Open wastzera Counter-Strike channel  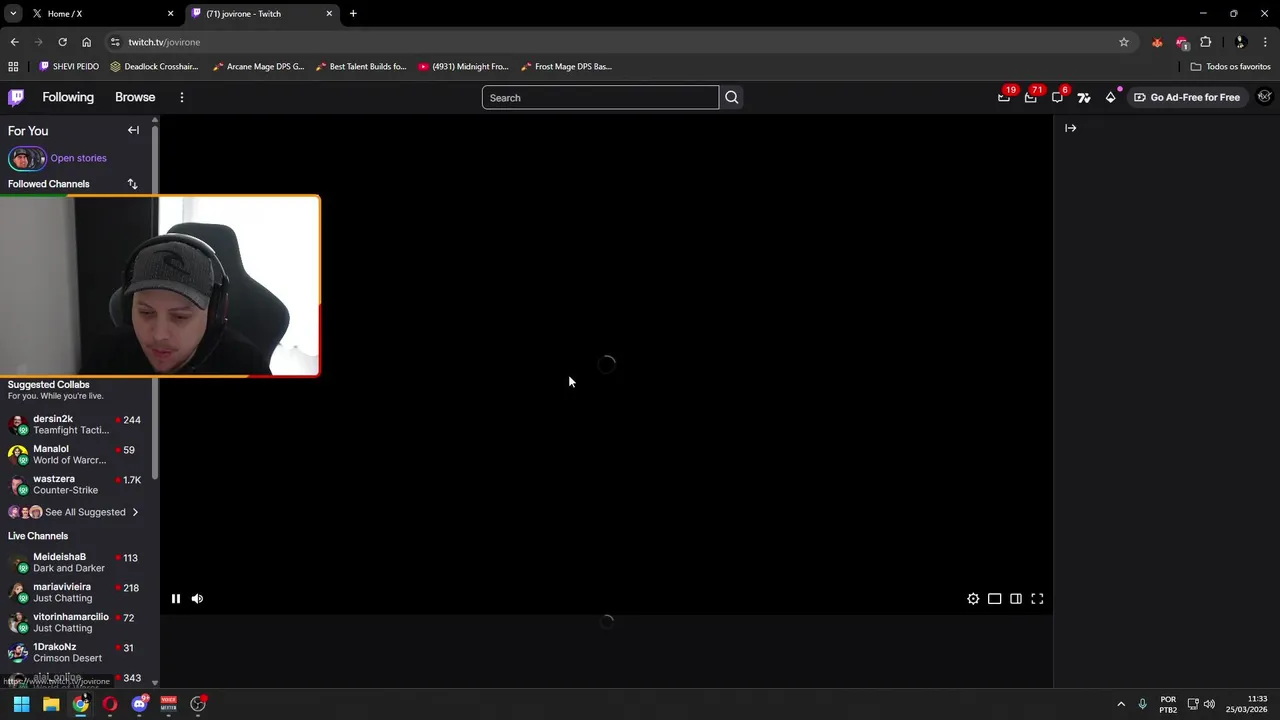pyautogui.click(x=77, y=484)
